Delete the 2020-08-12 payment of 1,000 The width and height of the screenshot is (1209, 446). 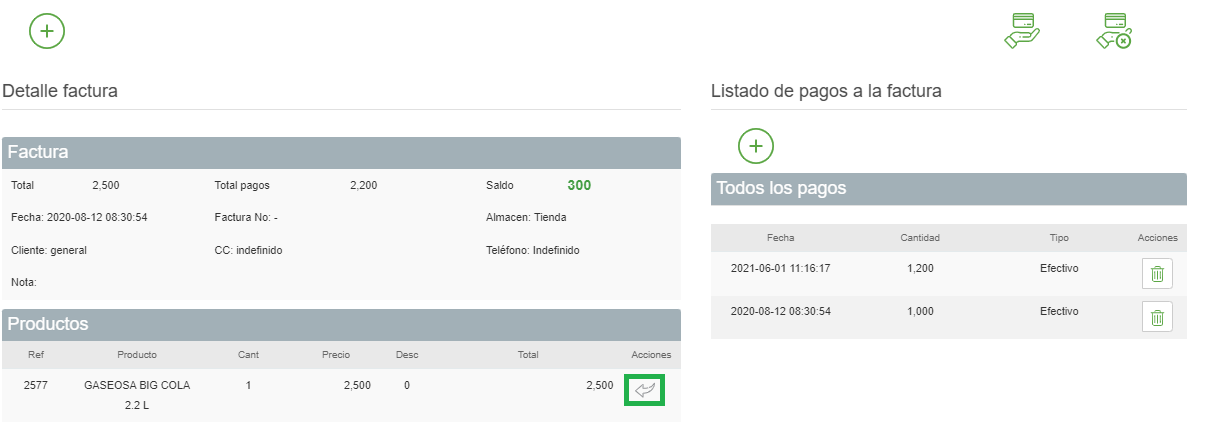[1157, 317]
